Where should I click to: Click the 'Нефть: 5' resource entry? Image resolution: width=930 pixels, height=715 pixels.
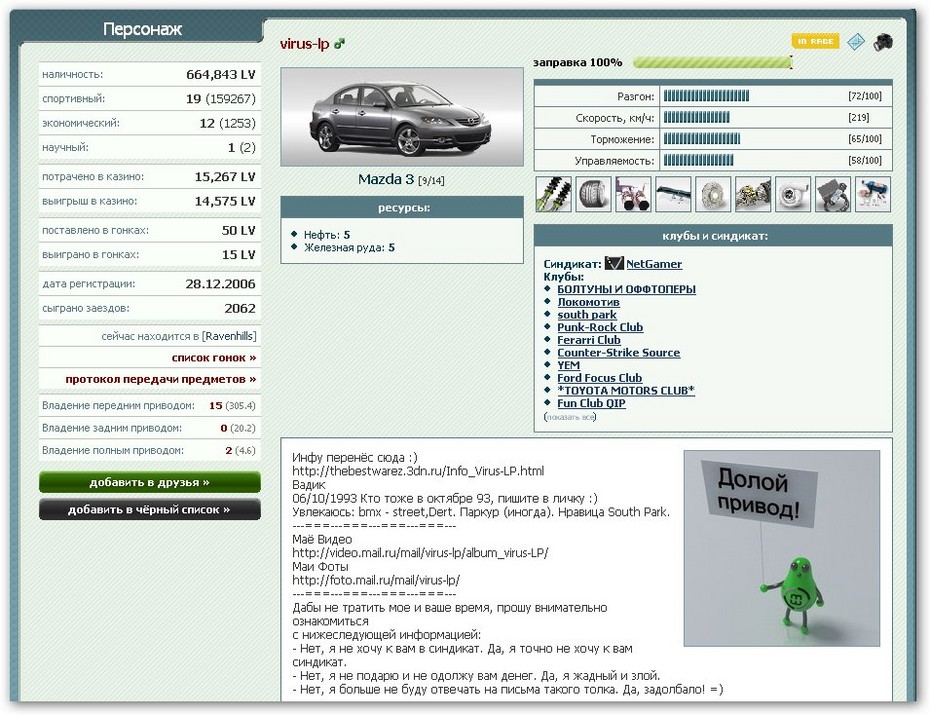[x=327, y=235]
